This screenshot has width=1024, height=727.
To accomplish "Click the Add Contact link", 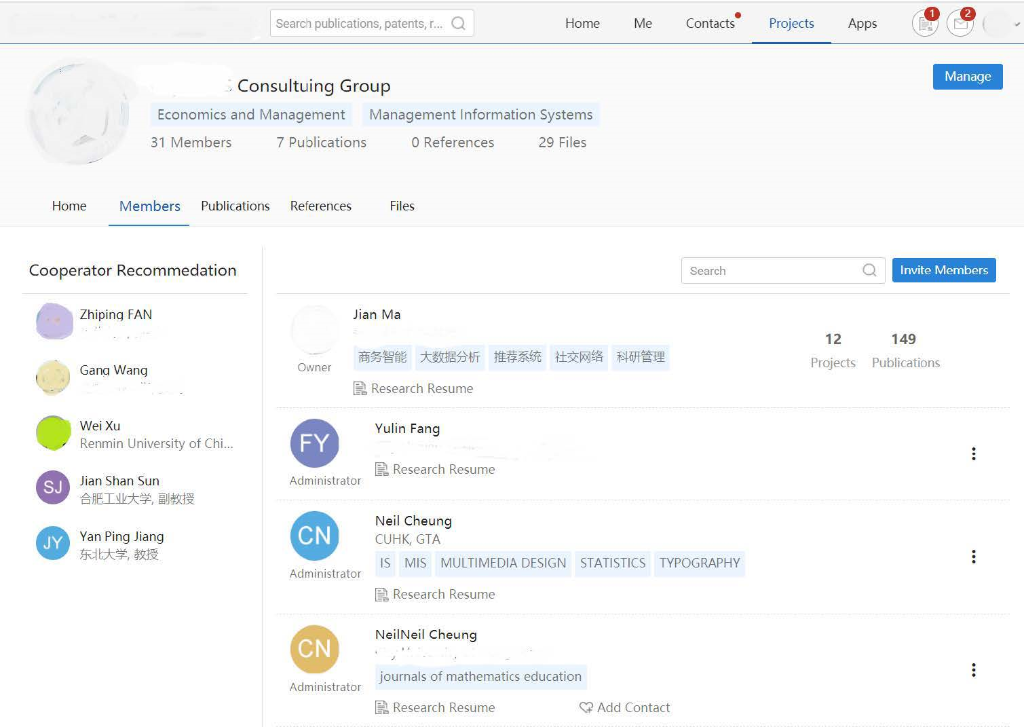I will (633, 707).
